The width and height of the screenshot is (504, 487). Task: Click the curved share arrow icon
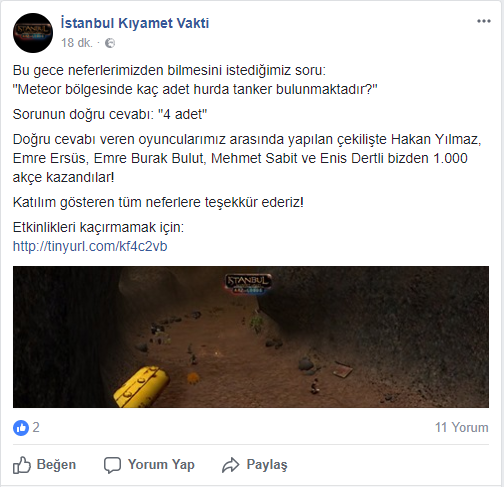click(231, 465)
